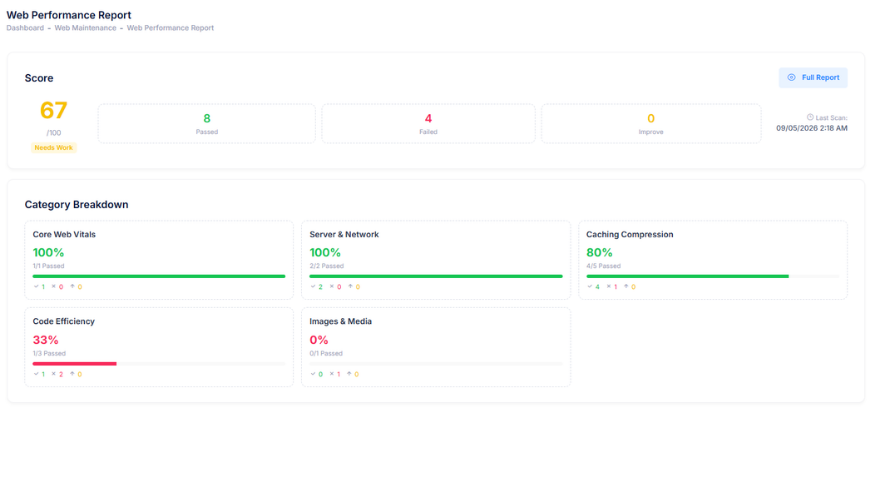
Task: Click the eye icon in Full Report
Action: click(x=791, y=78)
